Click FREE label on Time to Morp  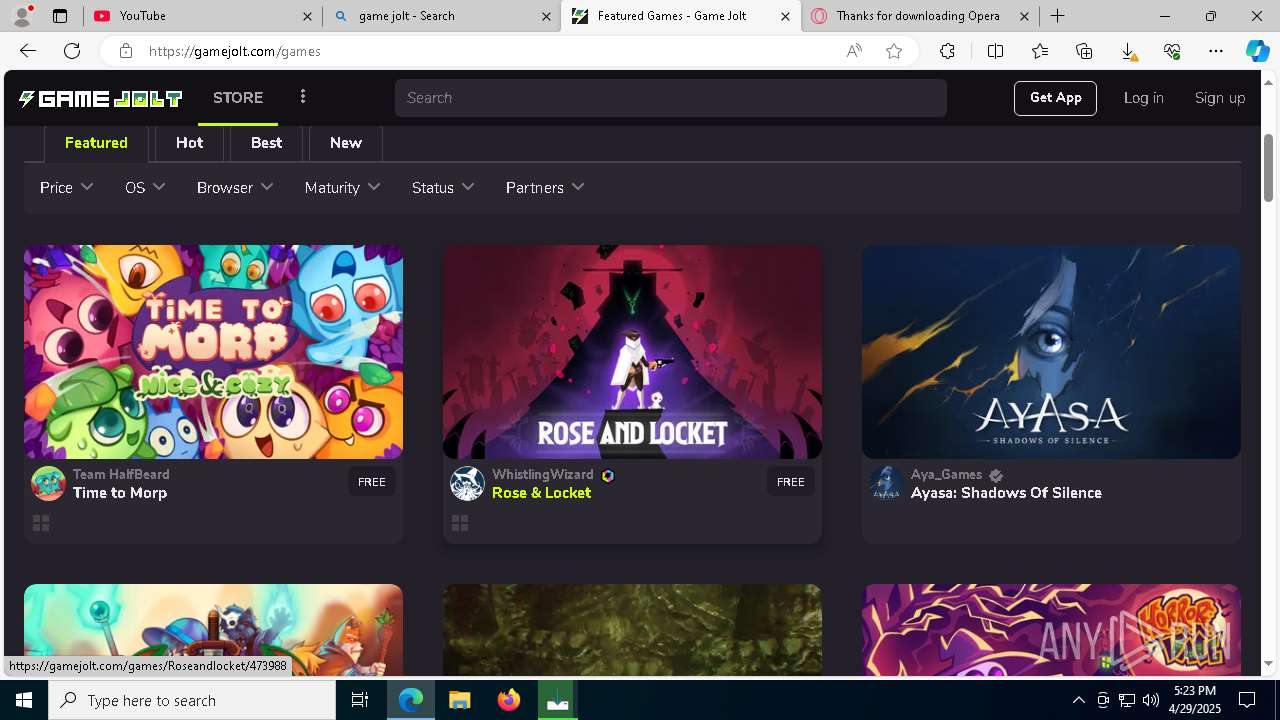(x=371, y=482)
